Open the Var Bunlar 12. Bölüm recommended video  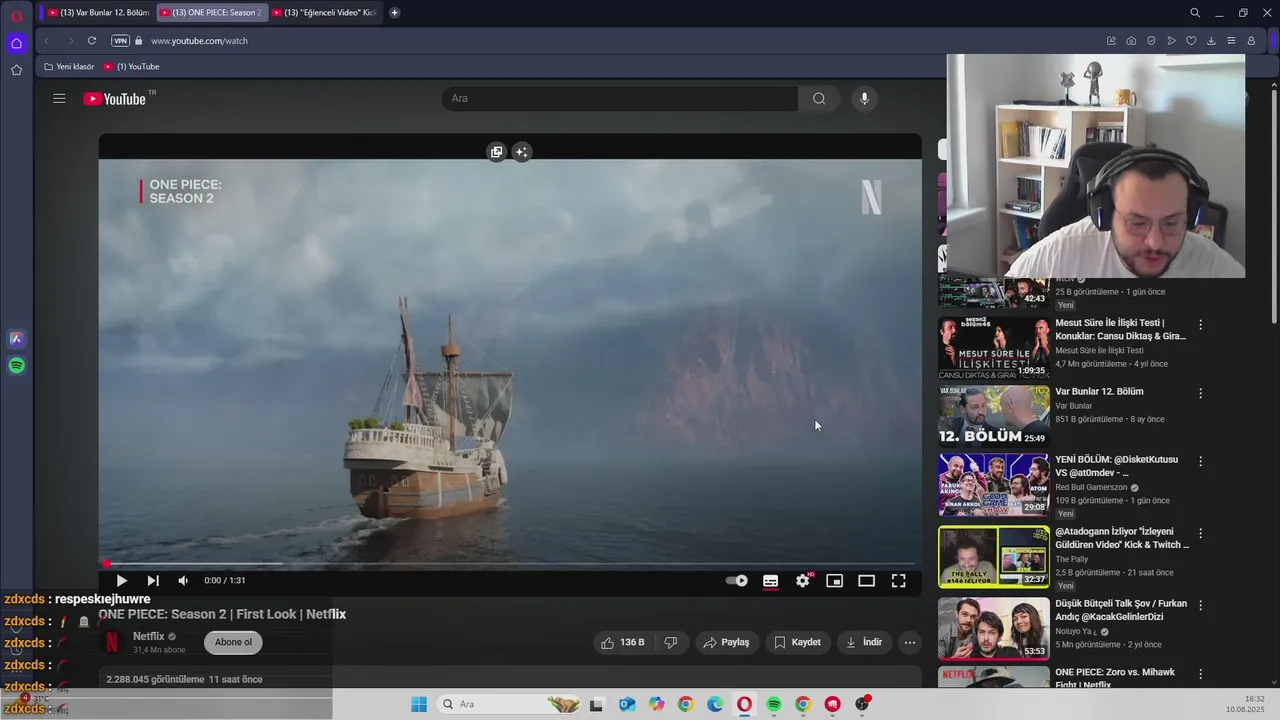994,416
